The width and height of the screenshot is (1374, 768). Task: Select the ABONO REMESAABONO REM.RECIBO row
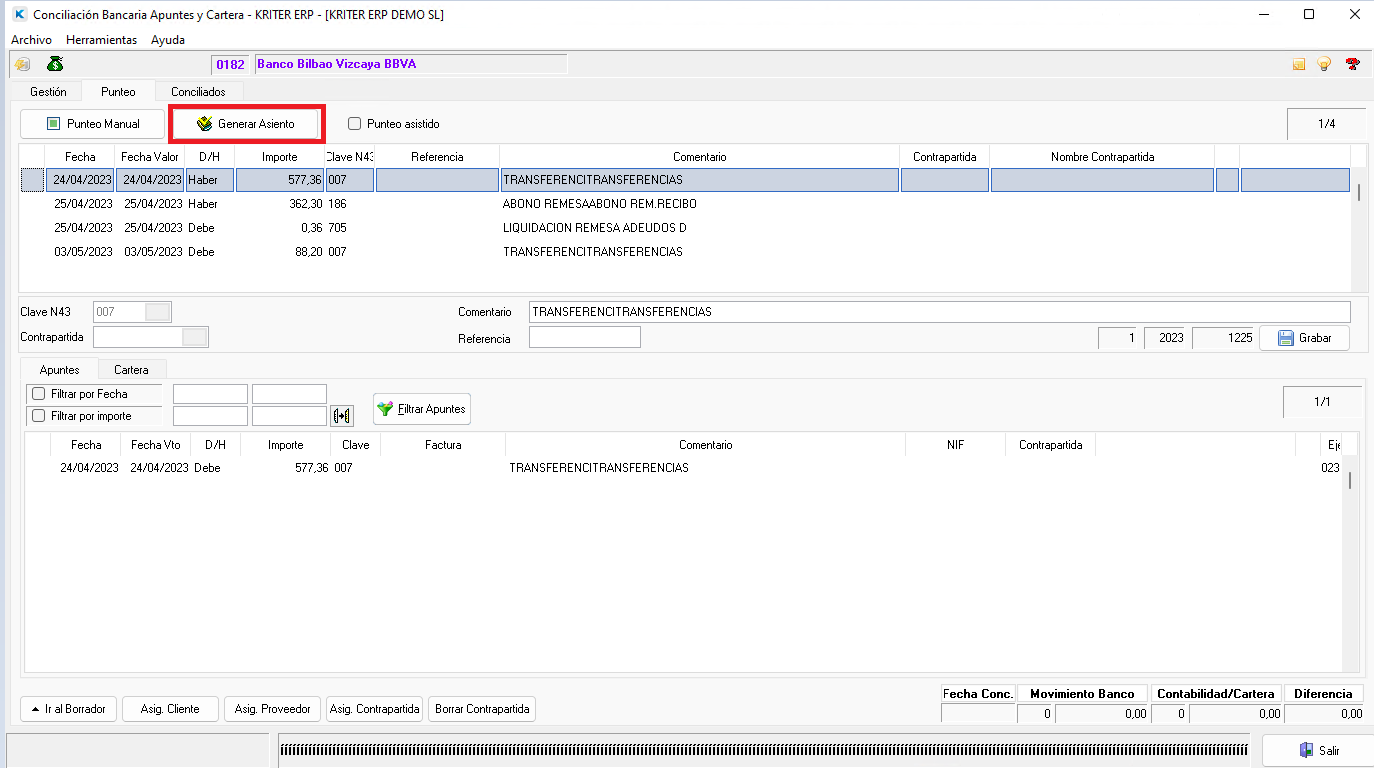(685, 204)
